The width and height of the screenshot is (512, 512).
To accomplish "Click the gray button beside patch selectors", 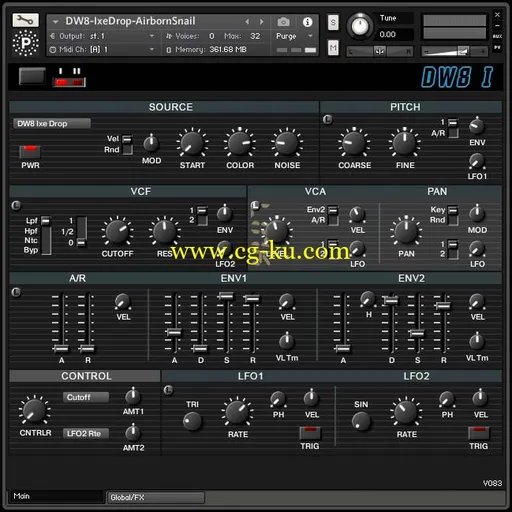I will click(32, 76).
